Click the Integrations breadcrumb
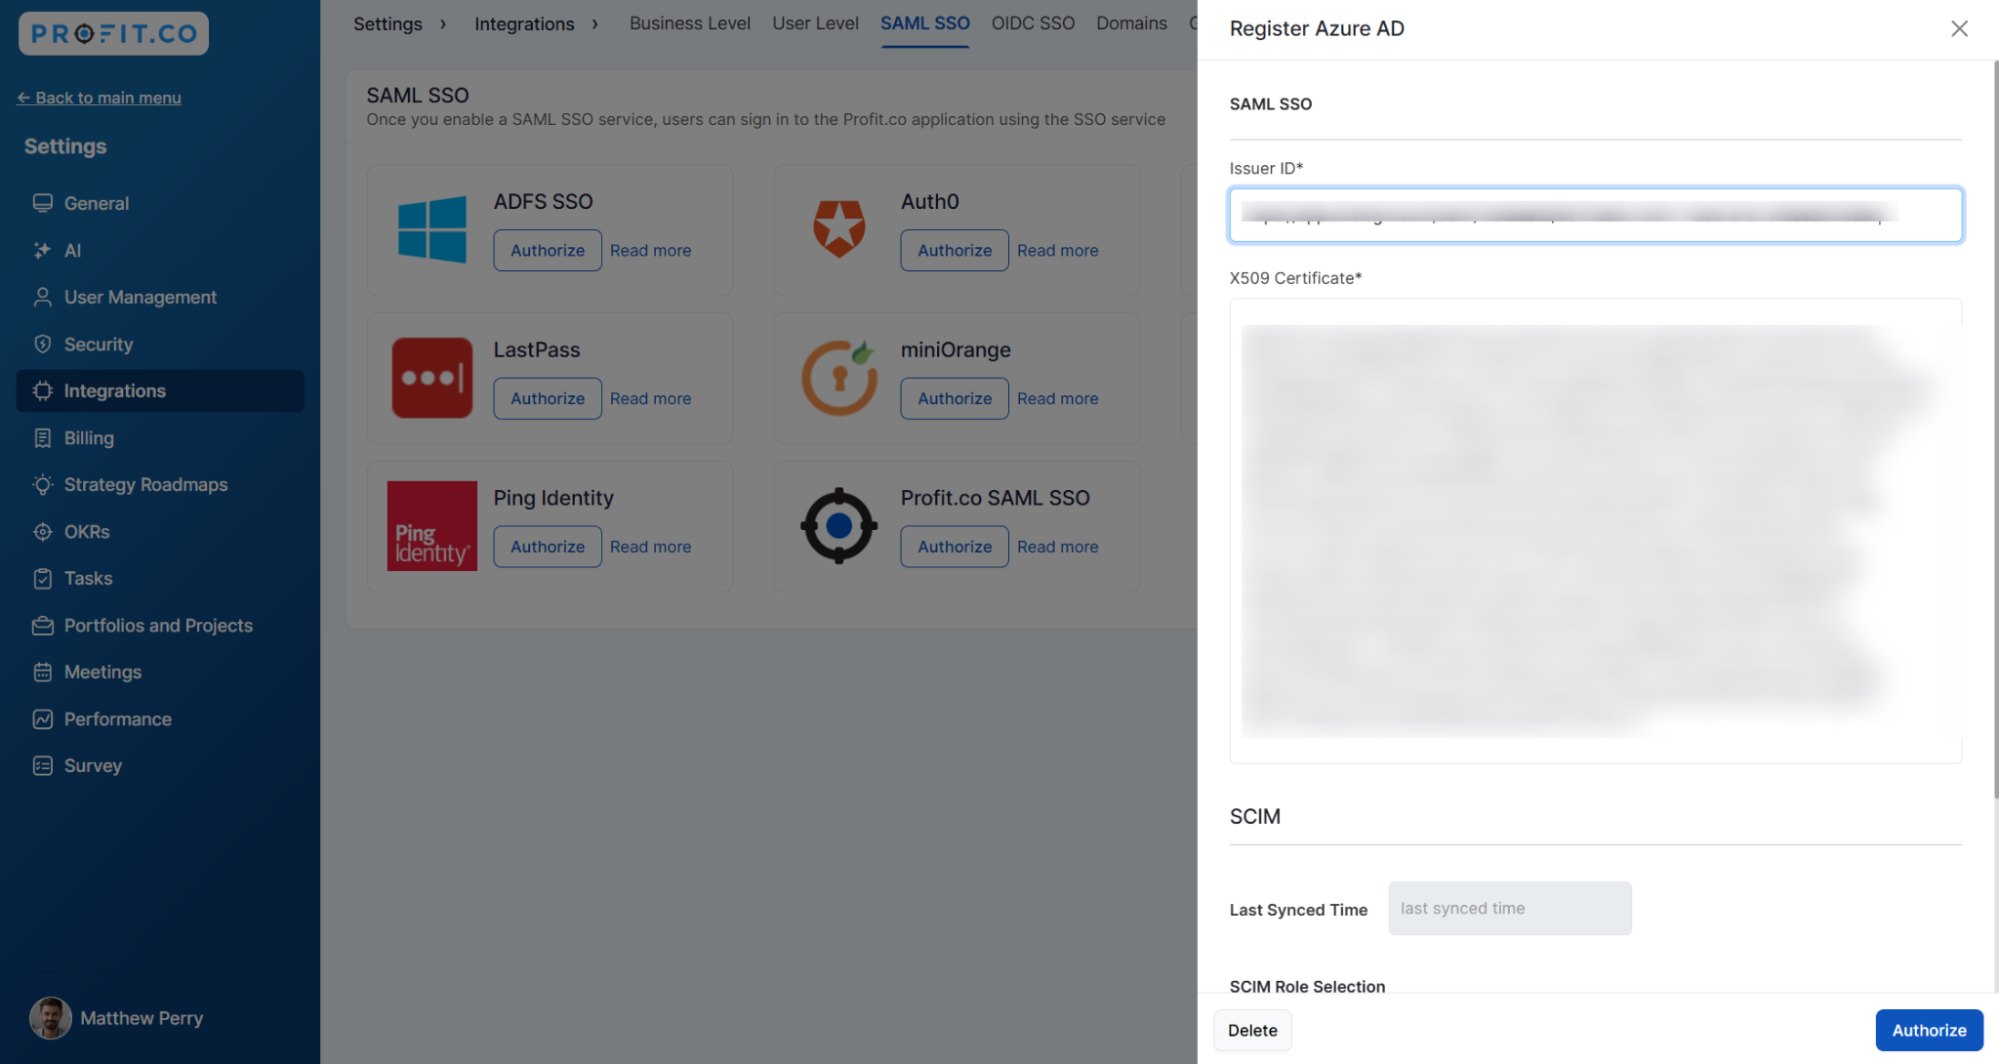 pos(524,24)
